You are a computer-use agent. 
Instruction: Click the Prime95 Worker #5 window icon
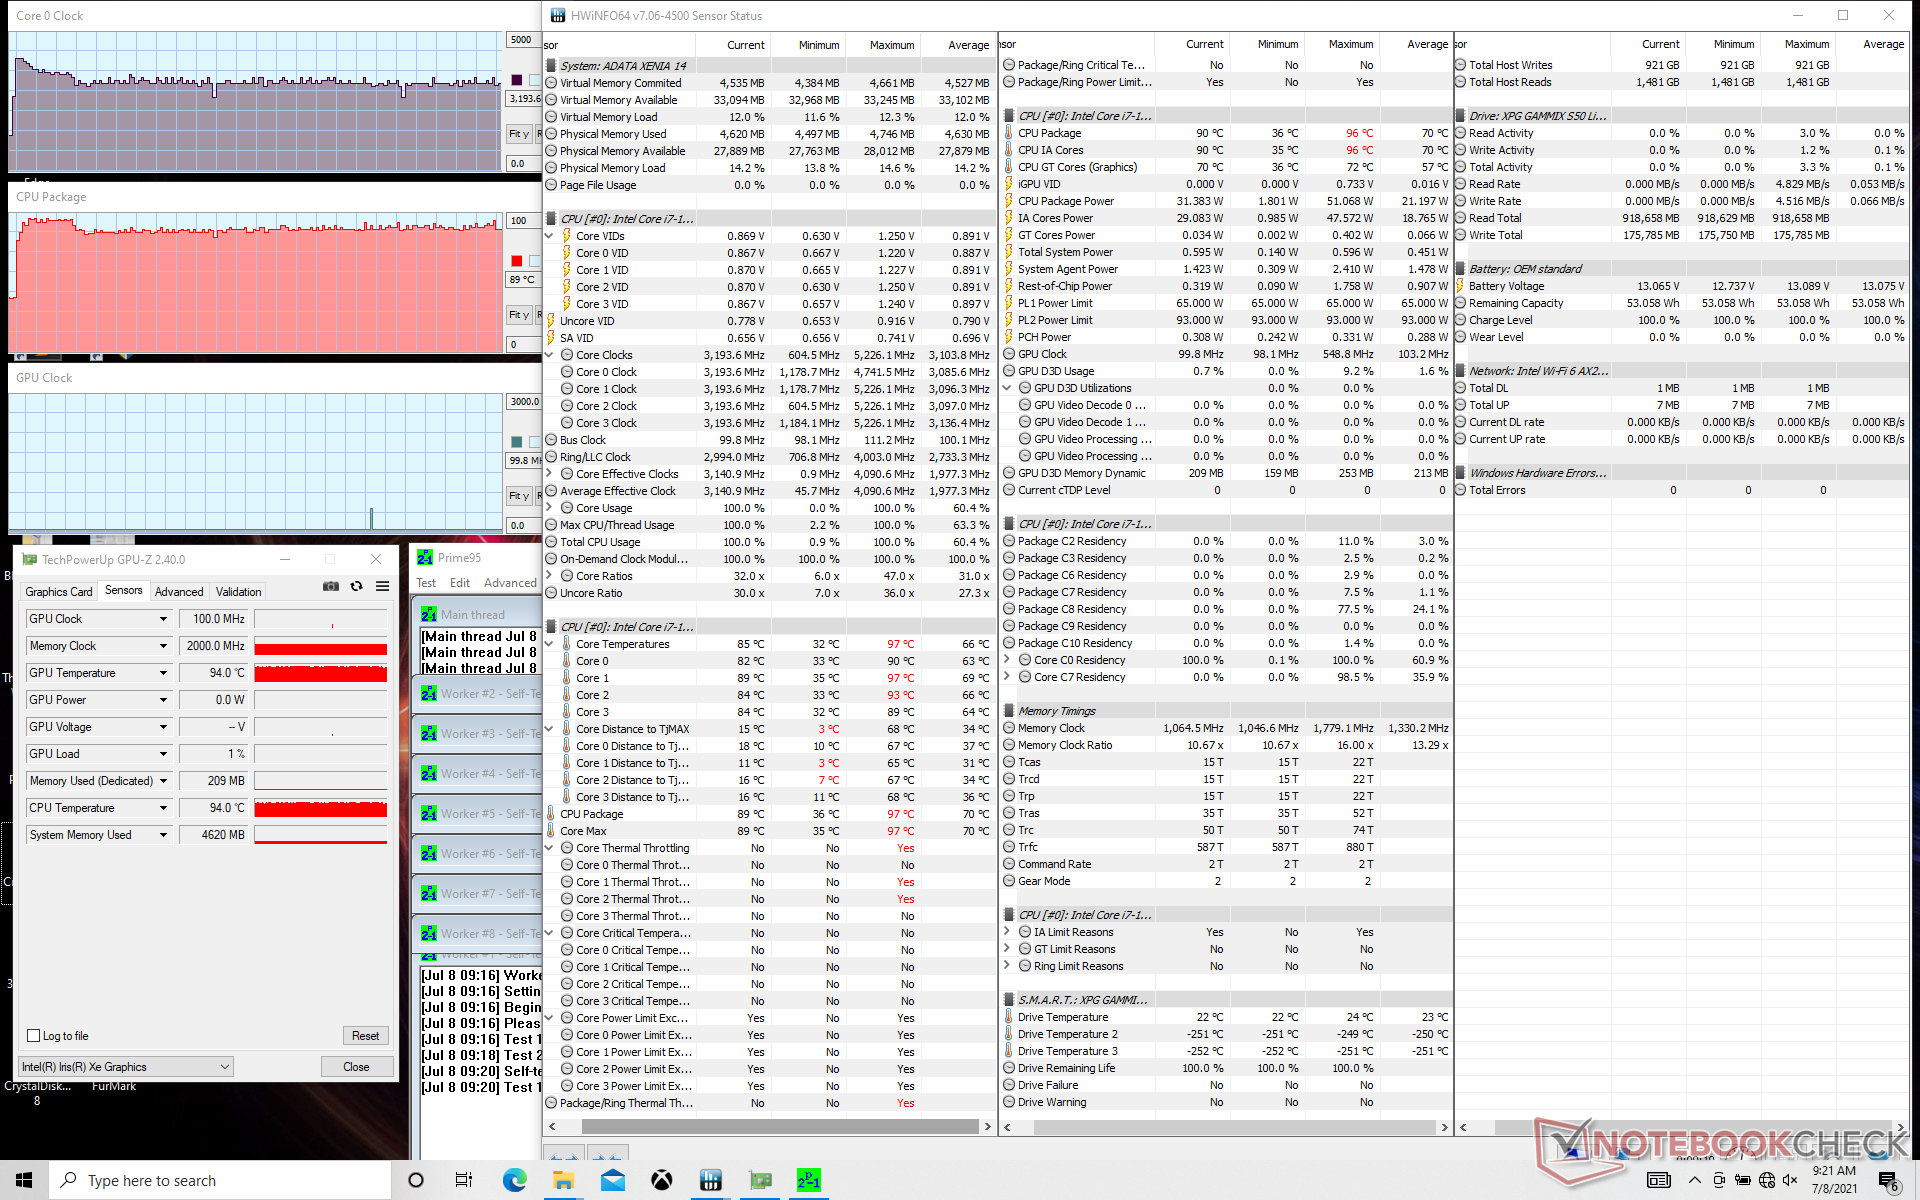(429, 813)
